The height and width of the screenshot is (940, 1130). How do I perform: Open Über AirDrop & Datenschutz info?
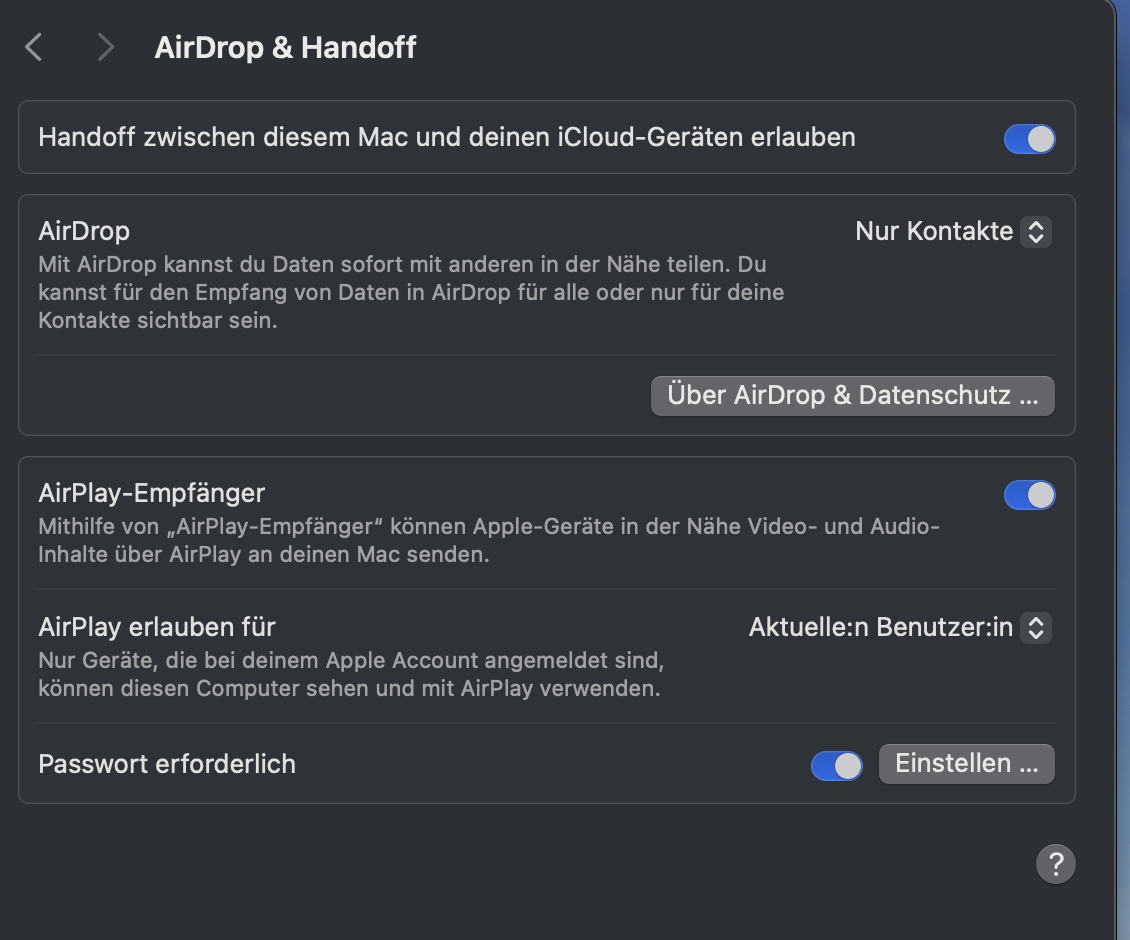pyautogui.click(x=852, y=395)
